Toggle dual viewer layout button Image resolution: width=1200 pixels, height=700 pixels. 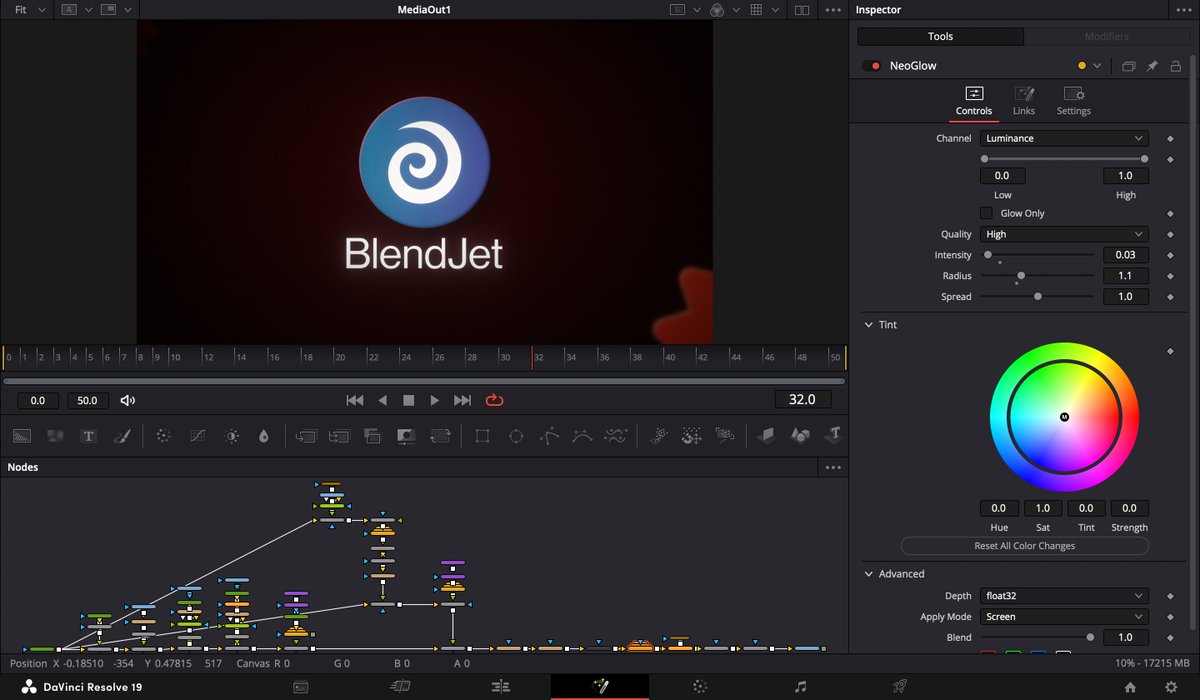(x=802, y=10)
